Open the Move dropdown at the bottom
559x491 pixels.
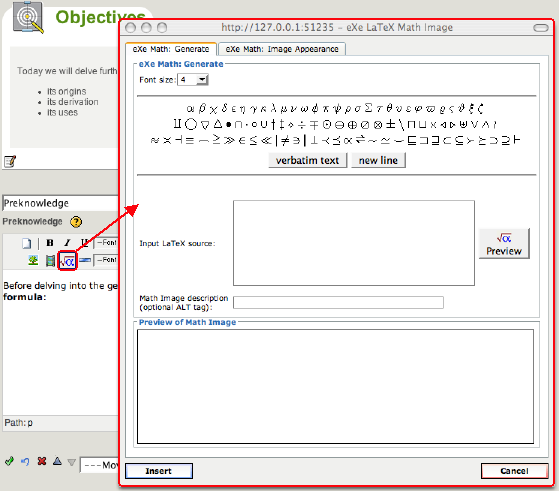click(x=99, y=465)
